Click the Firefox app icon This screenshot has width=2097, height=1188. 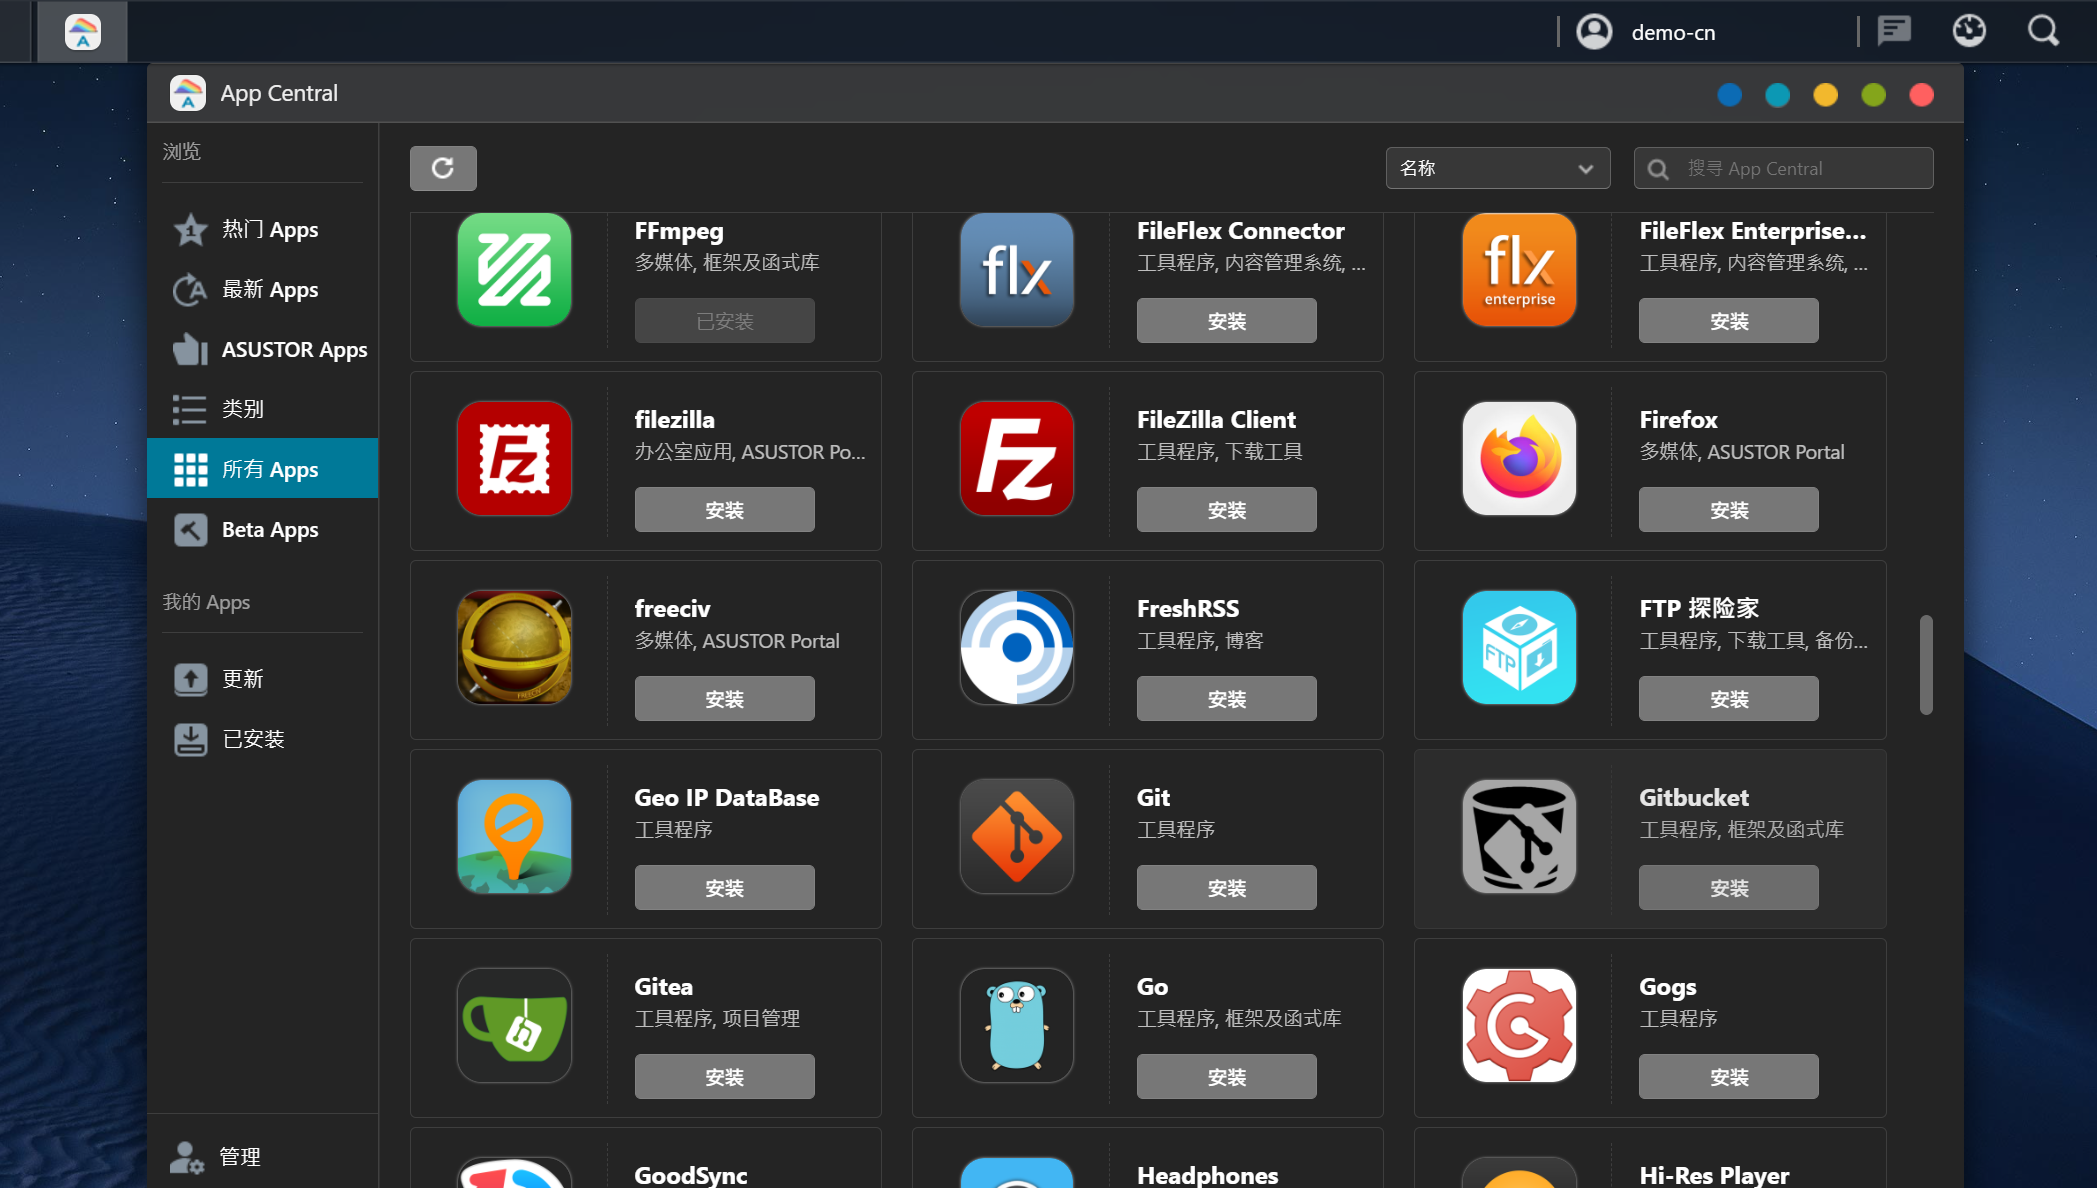click(1519, 458)
